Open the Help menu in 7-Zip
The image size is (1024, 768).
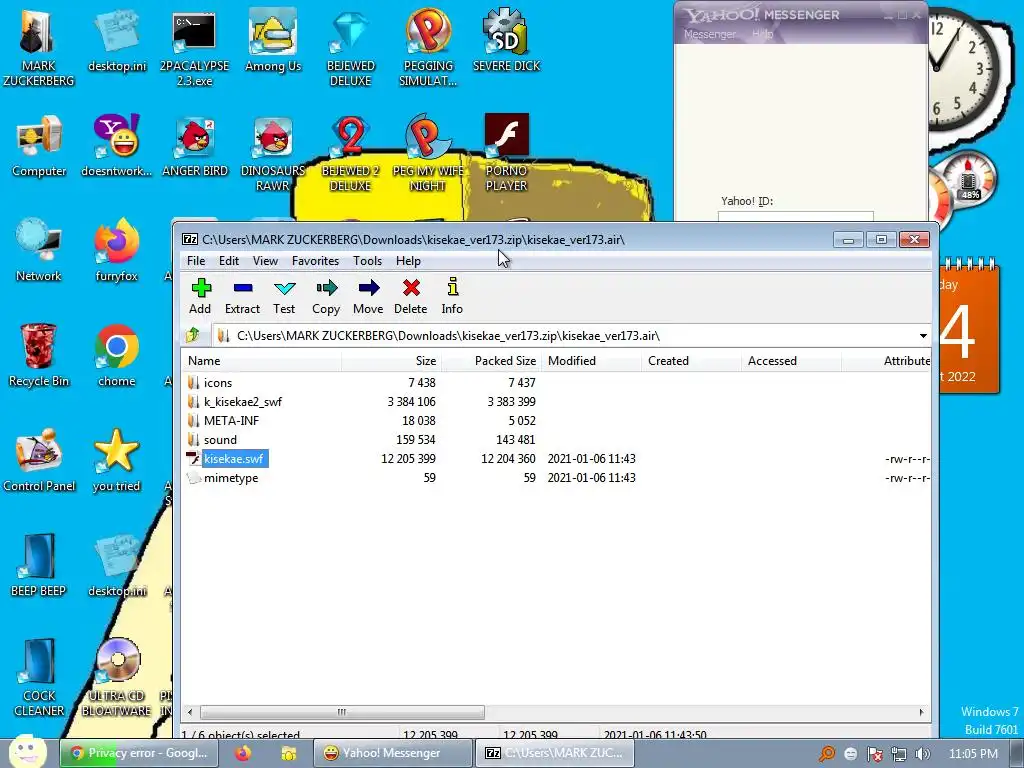[408, 261]
